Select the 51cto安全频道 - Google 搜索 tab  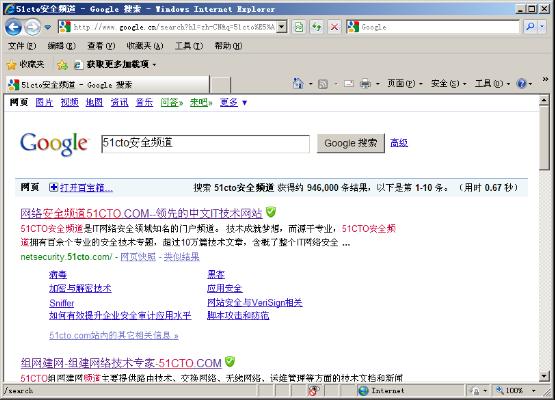pyautogui.click(x=108, y=85)
